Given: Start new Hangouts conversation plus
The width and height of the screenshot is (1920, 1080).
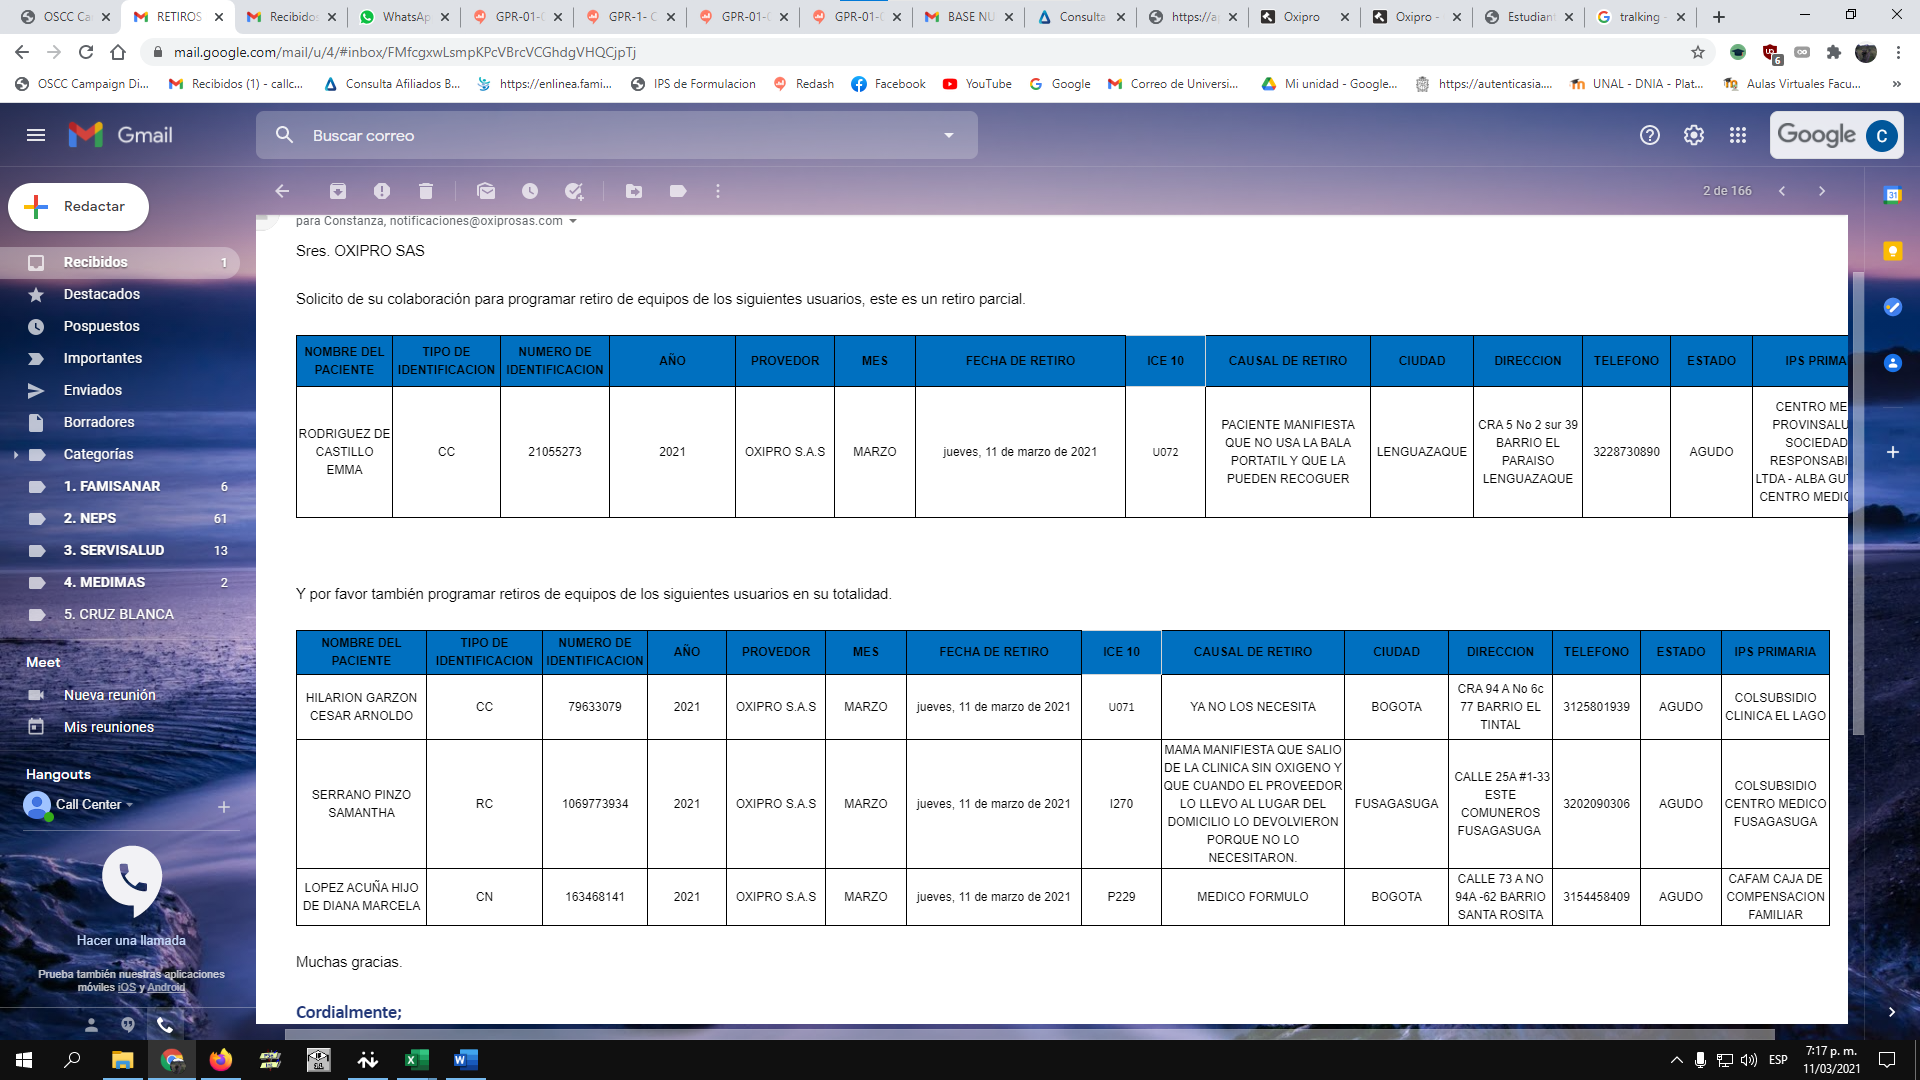Looking at the screenshot, I should tap(224, 806).
